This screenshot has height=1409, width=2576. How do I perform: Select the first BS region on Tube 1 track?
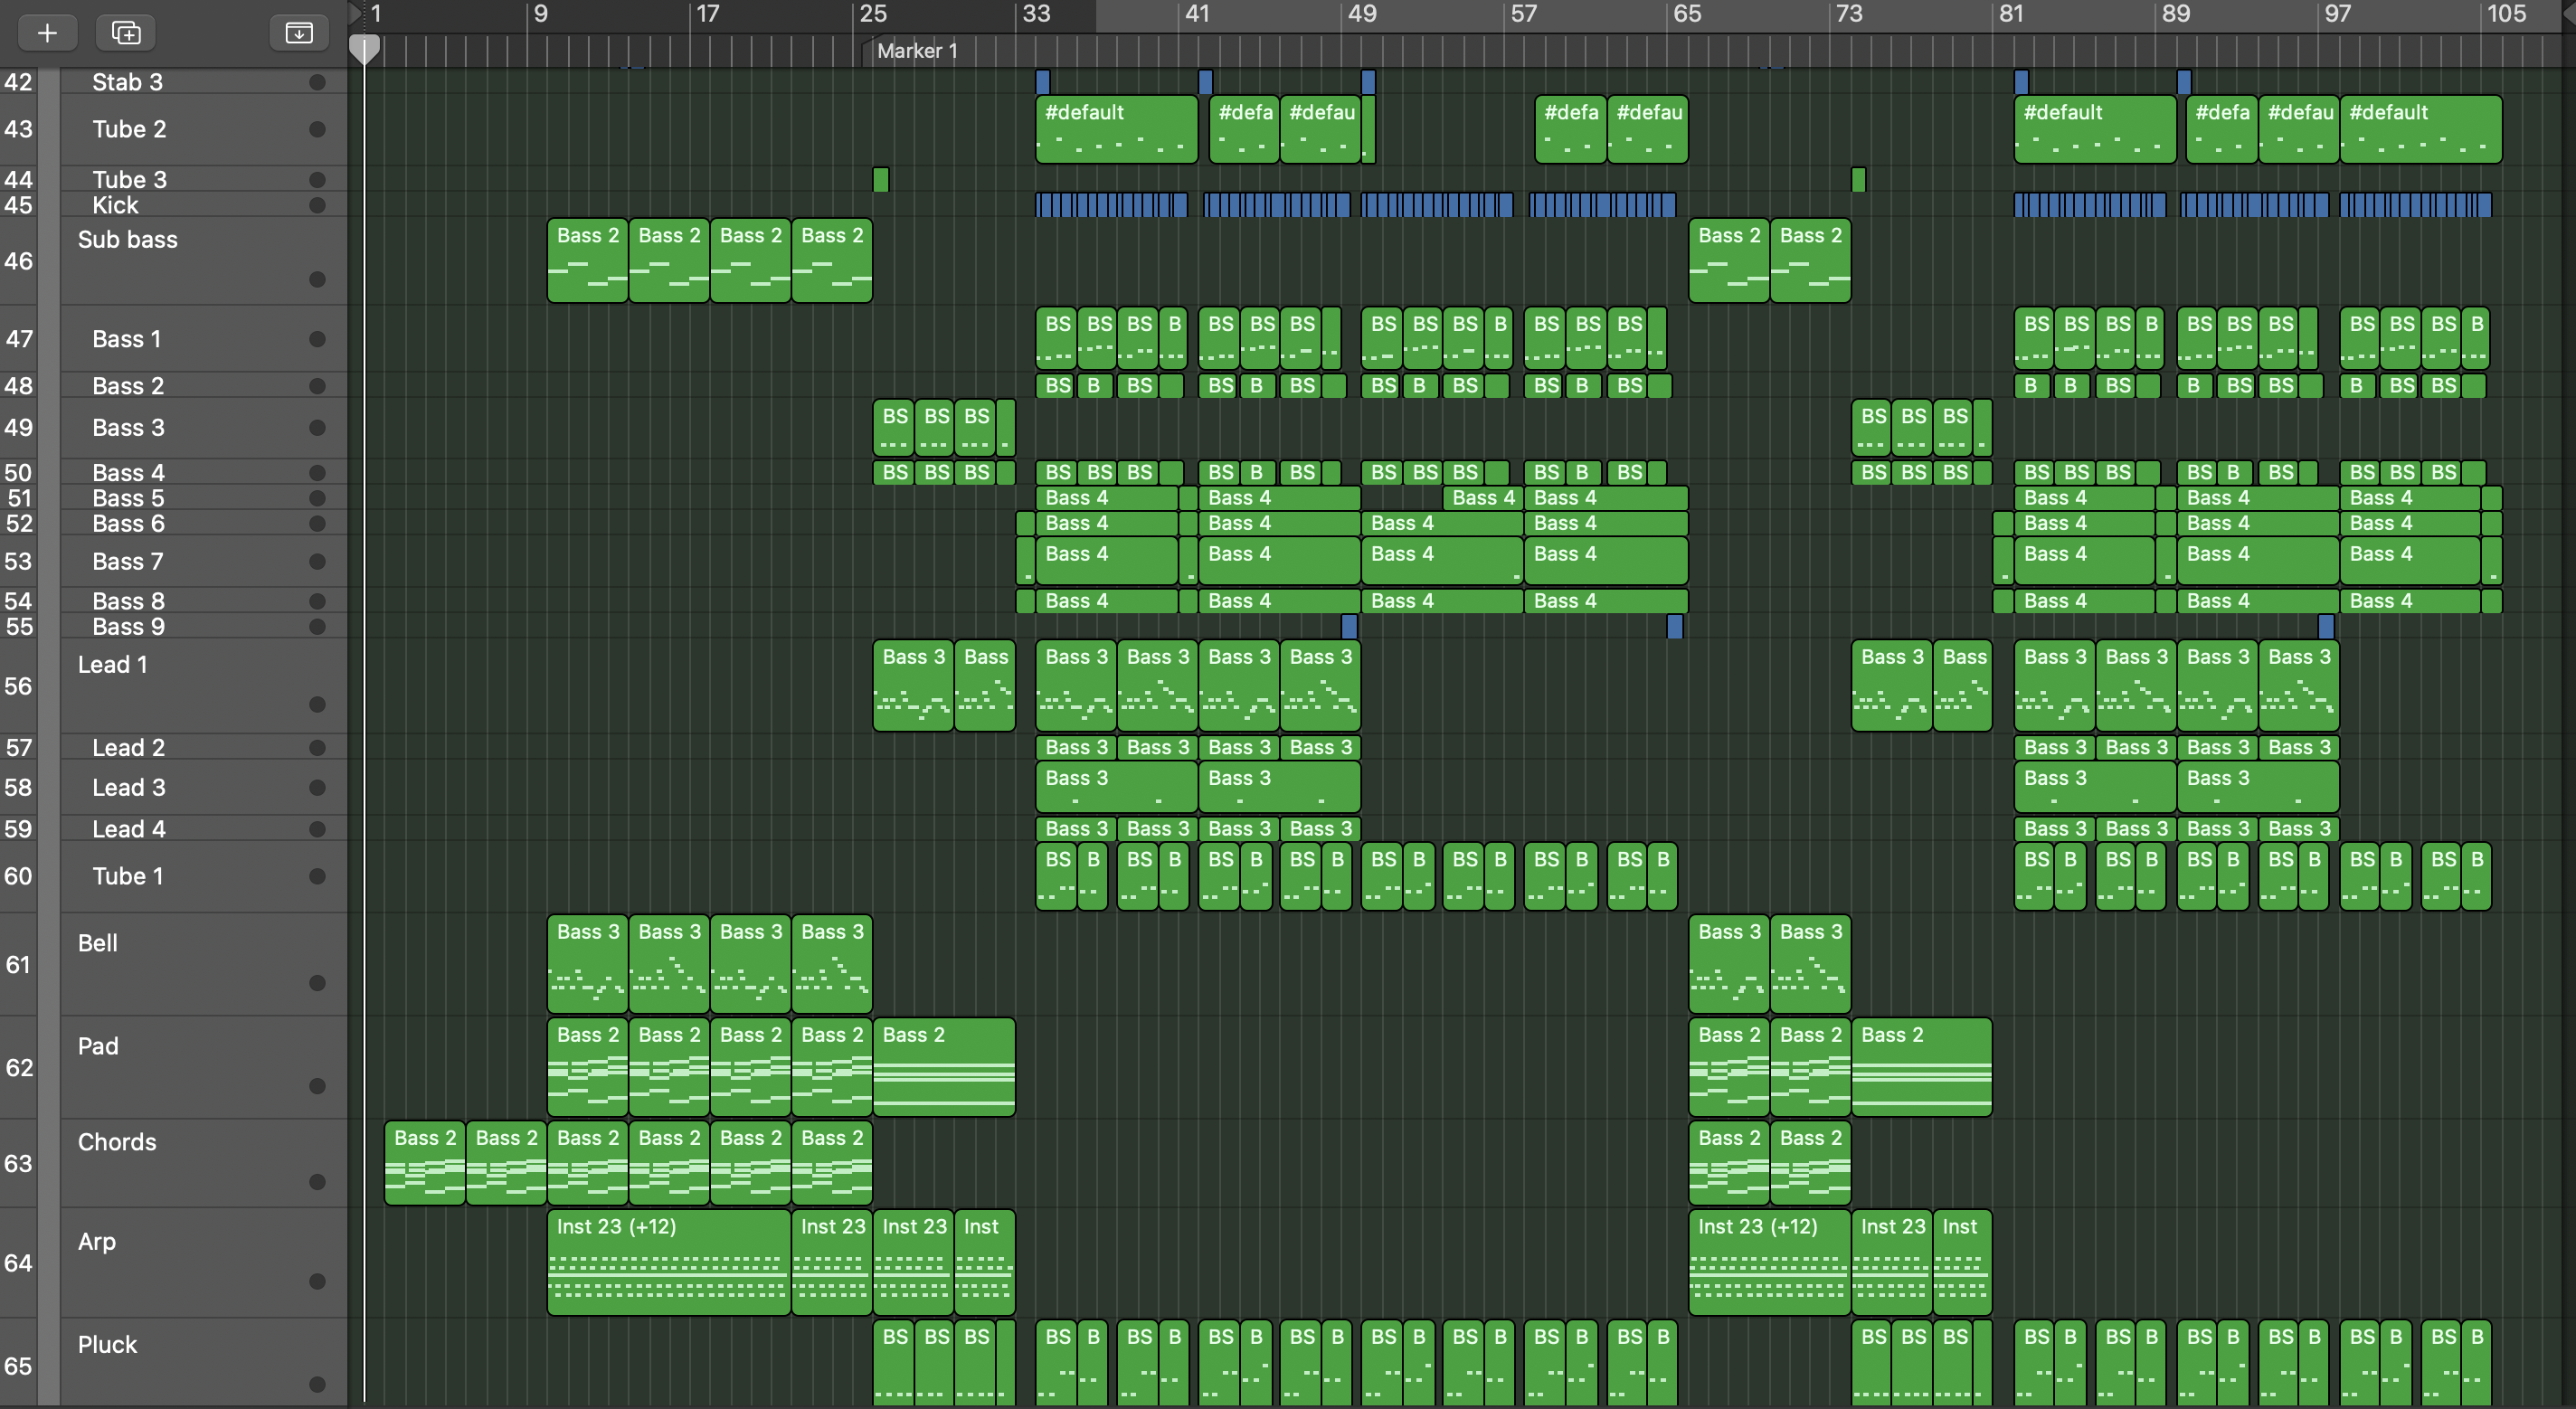pyautogui.click(x=1056, y=876)
